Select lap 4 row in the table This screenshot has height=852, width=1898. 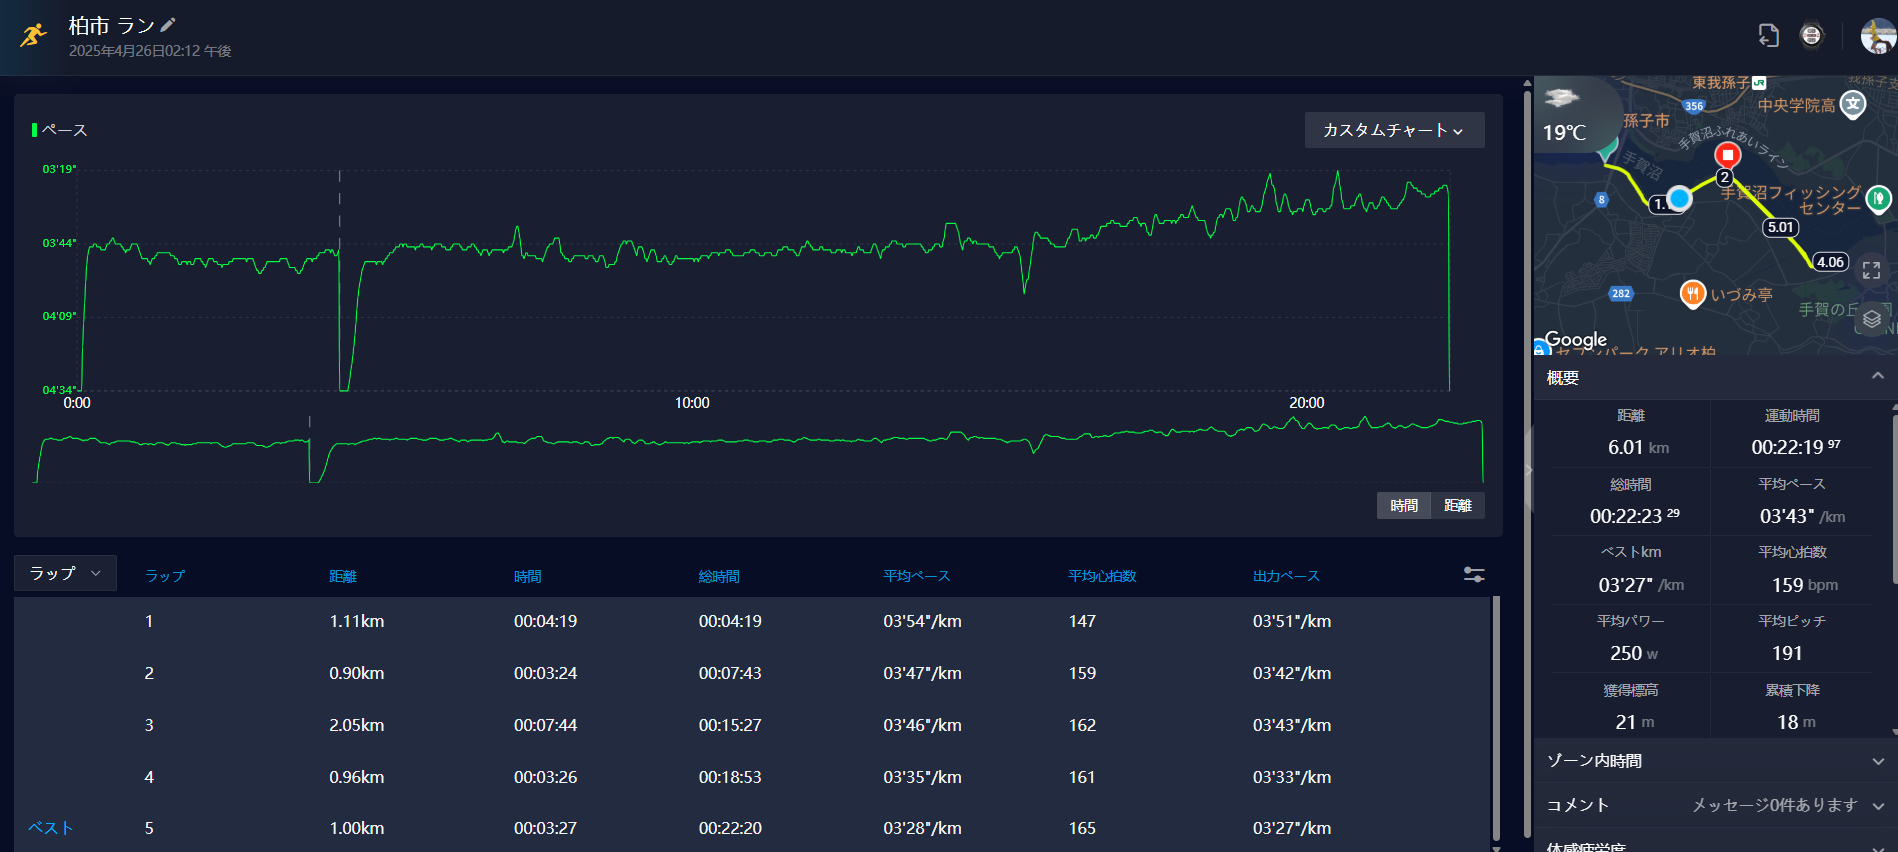(752, 777)
